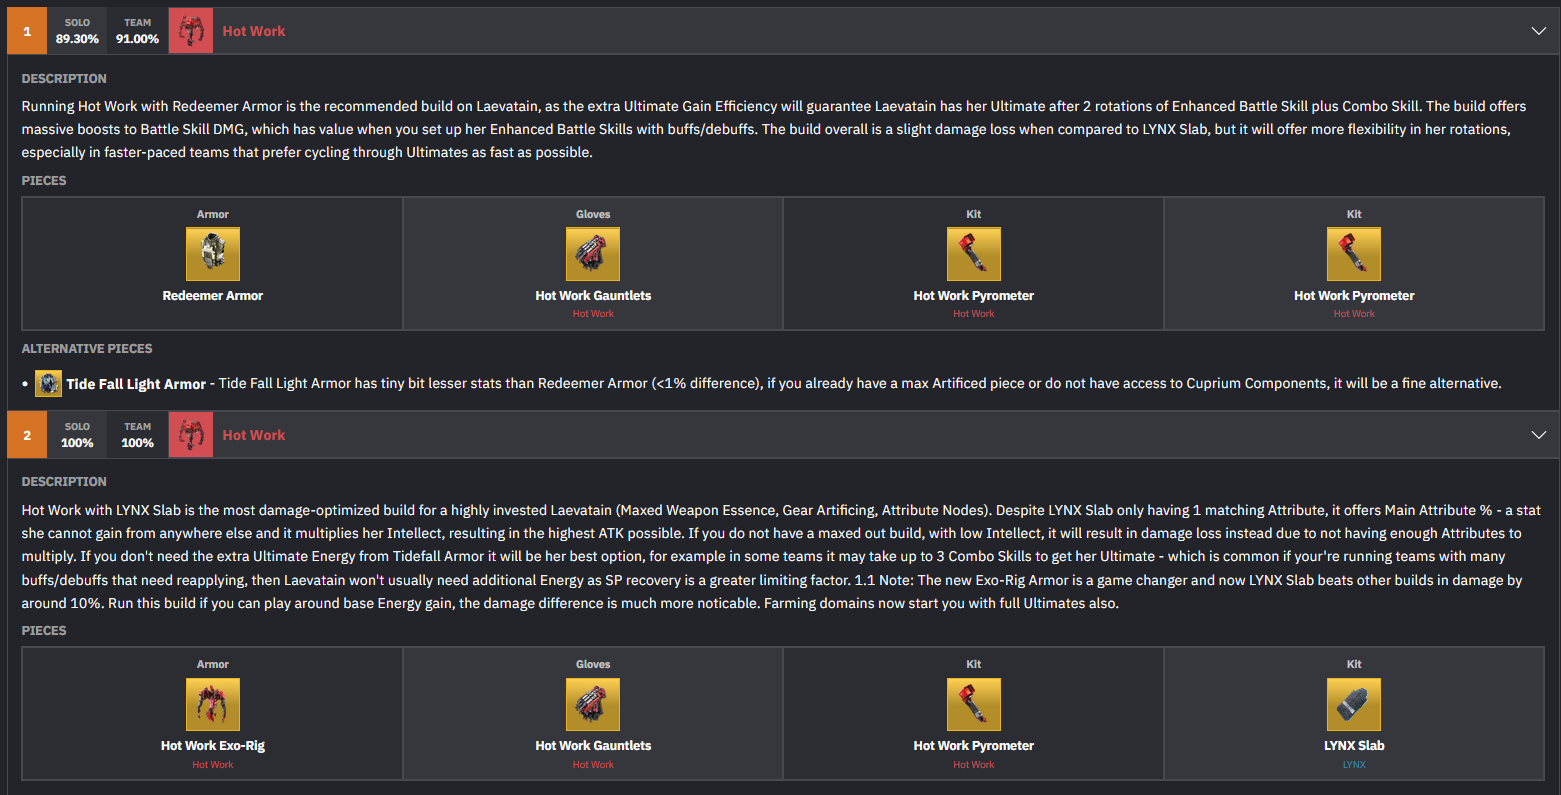Click the Gloves slot label in build 1
The height and width of the screenshot is (795, 1561).
593,215
